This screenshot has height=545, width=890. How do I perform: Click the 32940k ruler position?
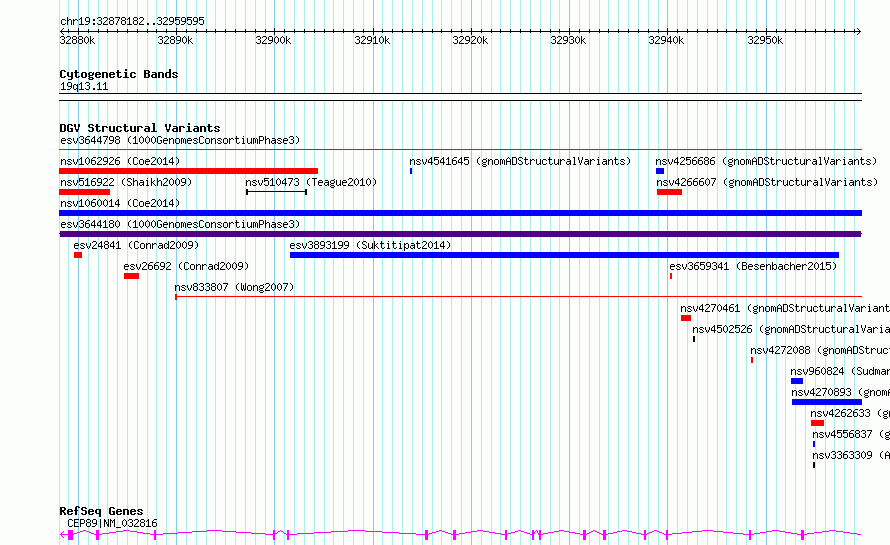click(x=666, y=40)
